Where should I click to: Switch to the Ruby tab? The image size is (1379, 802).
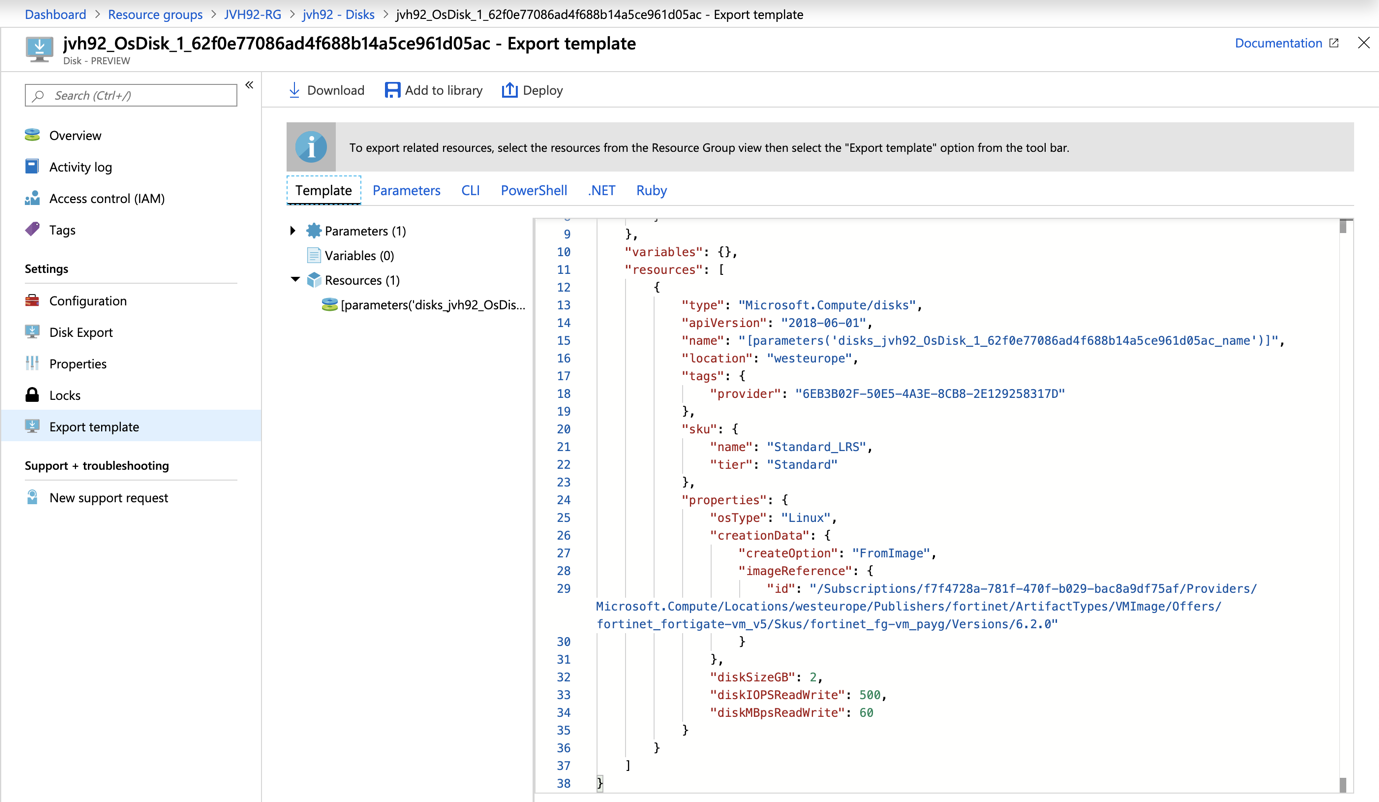[x=651, y=190]
